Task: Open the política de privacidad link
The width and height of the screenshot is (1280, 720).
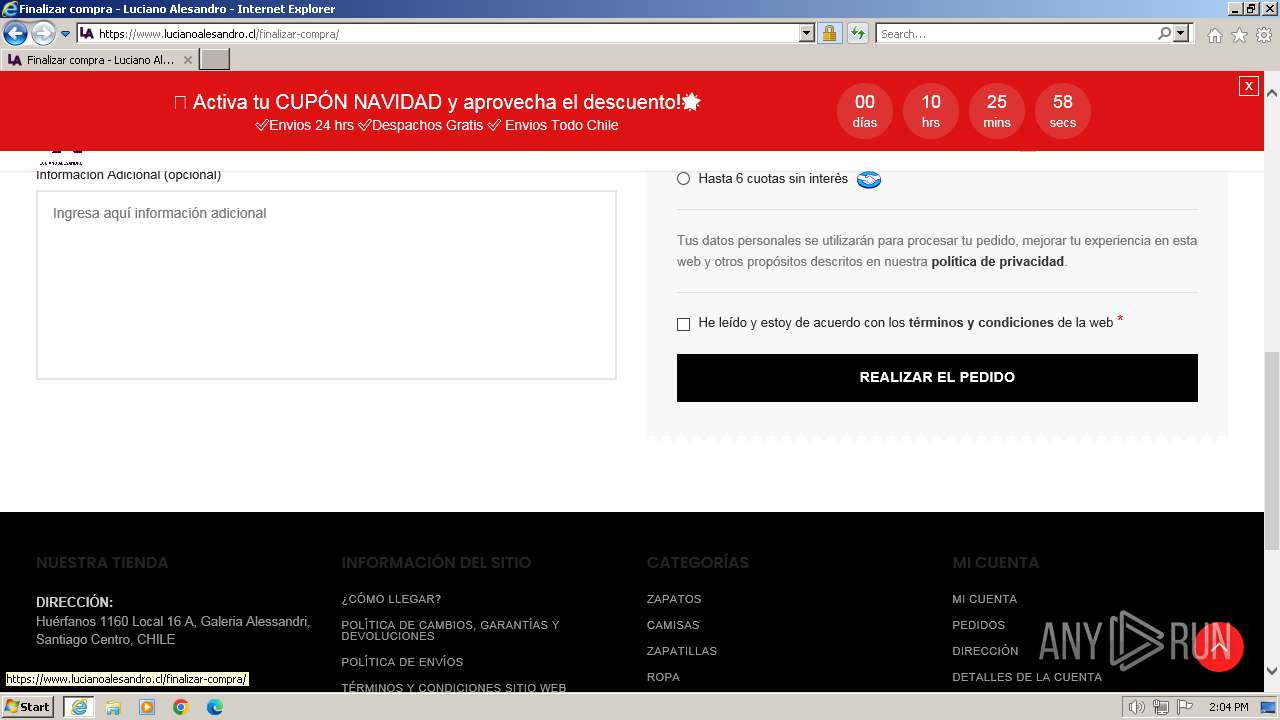Action: (997, 262)
